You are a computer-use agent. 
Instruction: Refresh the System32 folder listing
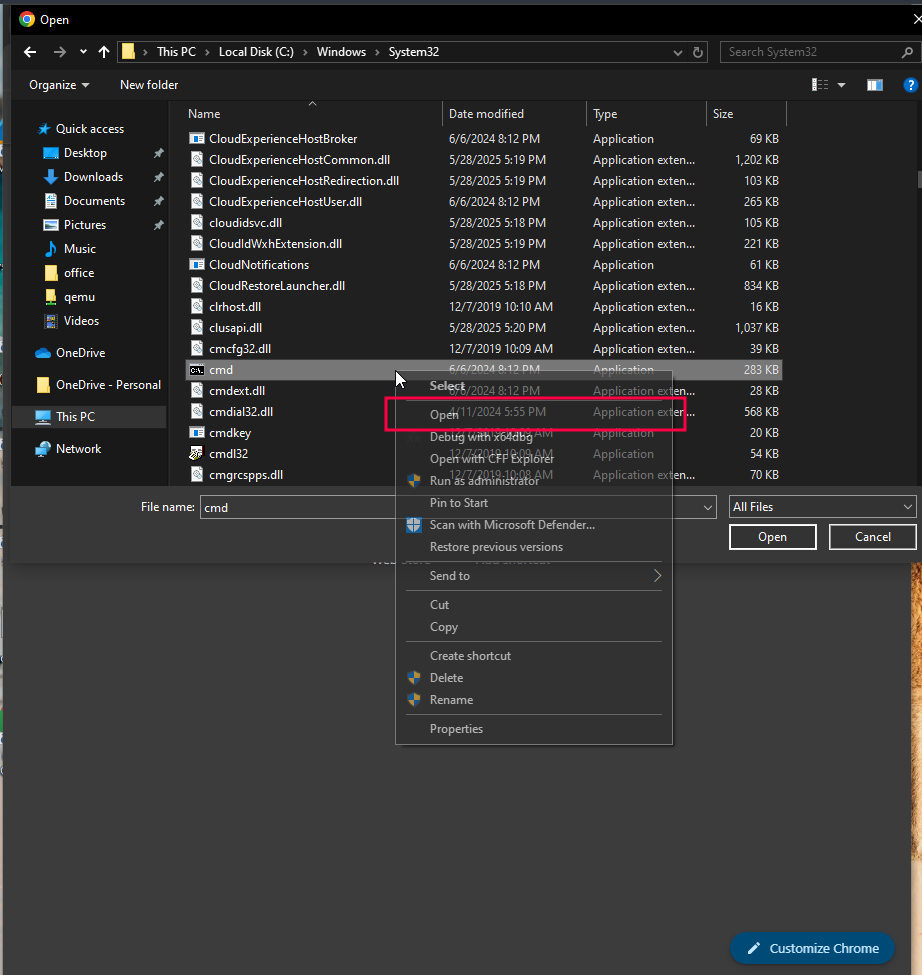698,52
